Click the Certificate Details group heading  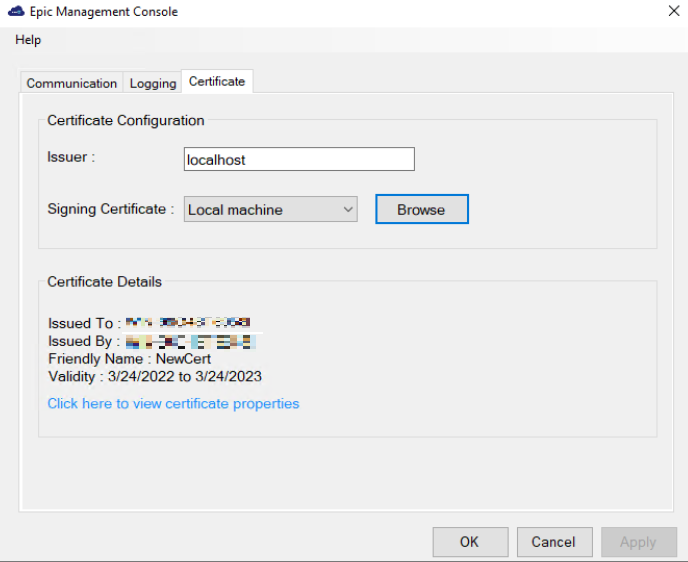(x=104, y=282)
